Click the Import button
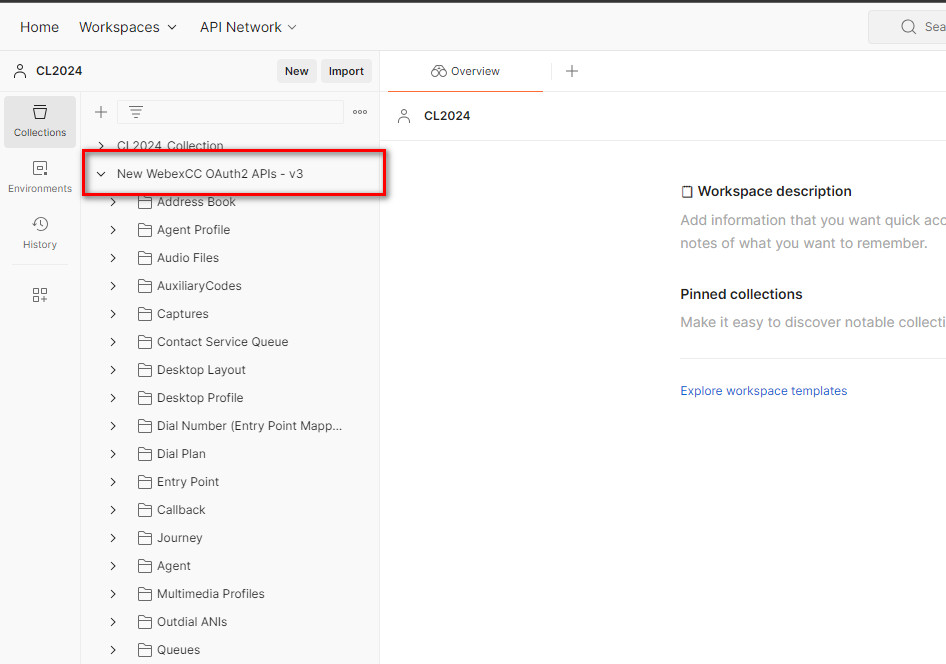946x664 pixels. 346,71
